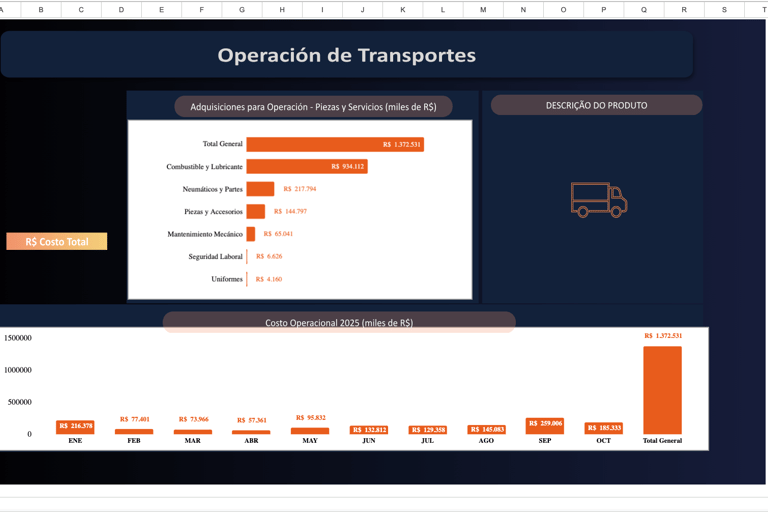Click the OCT column bar
This screenshot has height=512, width=768.
click(x=603, y=428)
